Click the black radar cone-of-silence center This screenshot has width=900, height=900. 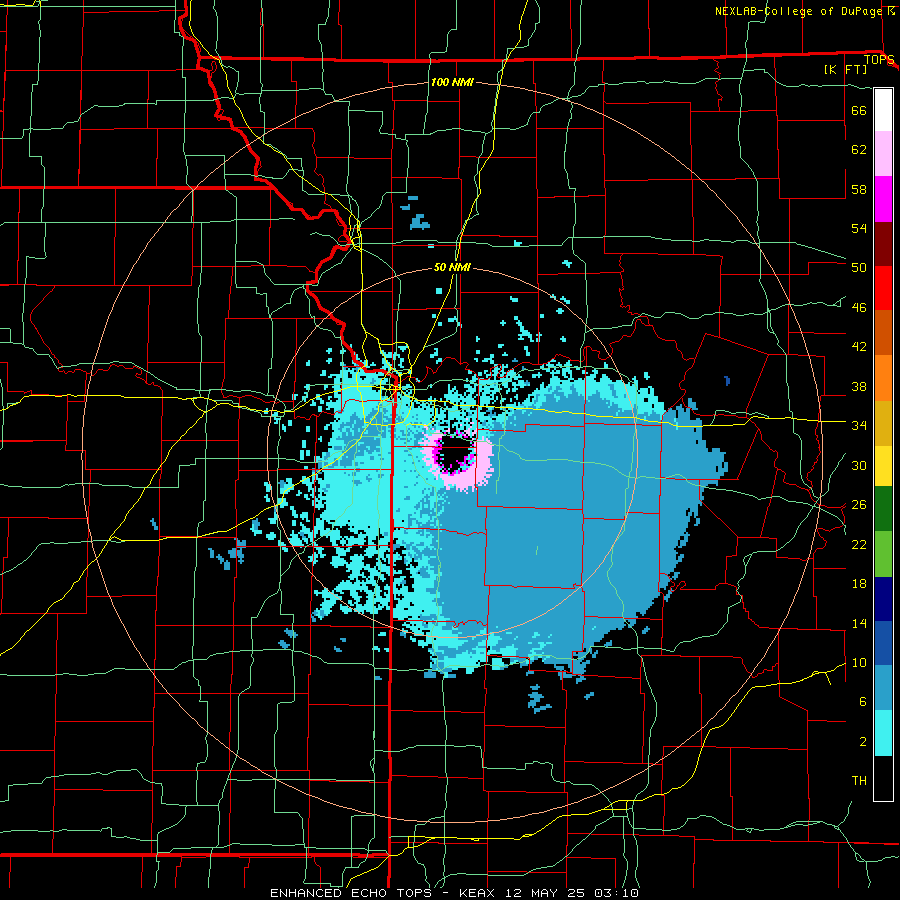pos(453,452)
